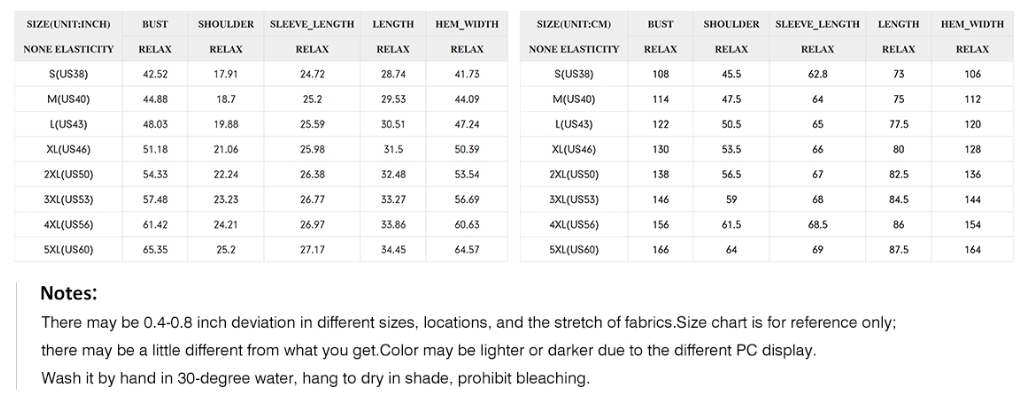Click SHOULDER column header in cm table
Screen dimensions: 1021x406
731,24
